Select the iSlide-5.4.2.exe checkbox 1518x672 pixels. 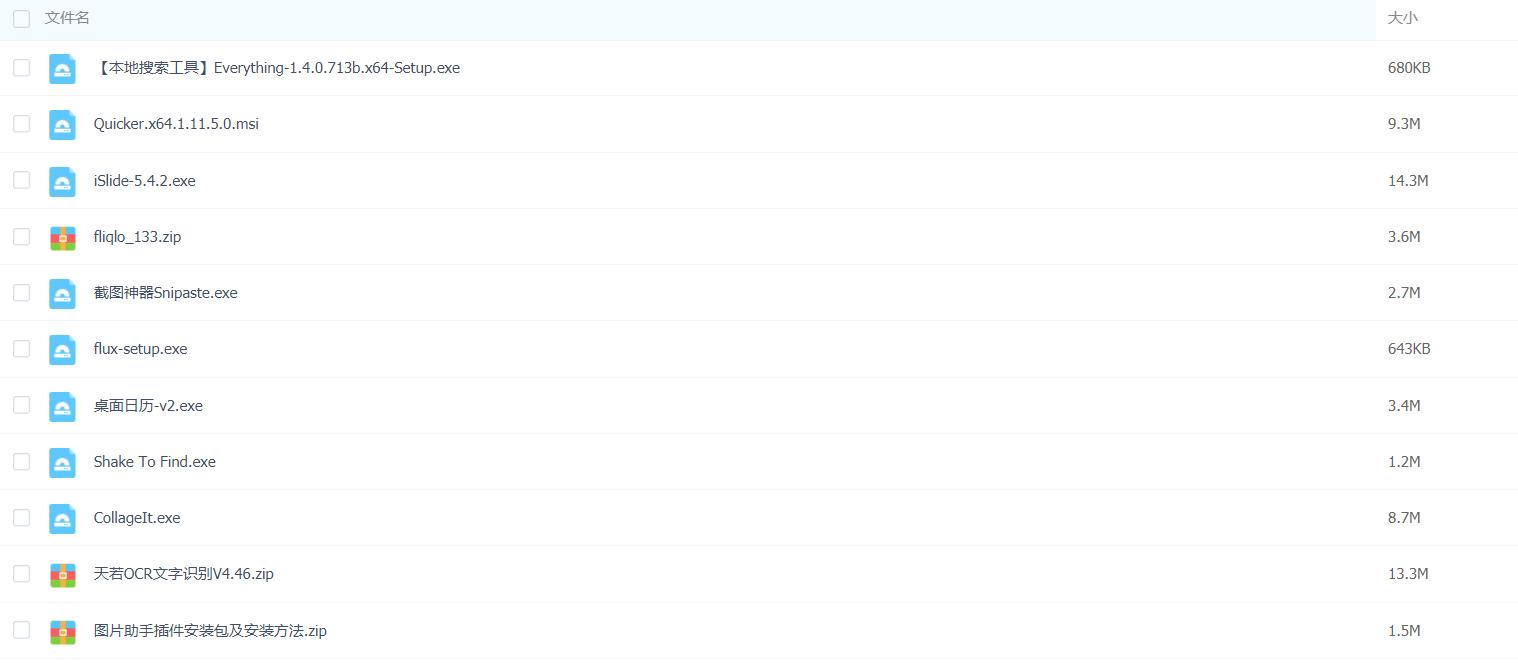[21, 180]
